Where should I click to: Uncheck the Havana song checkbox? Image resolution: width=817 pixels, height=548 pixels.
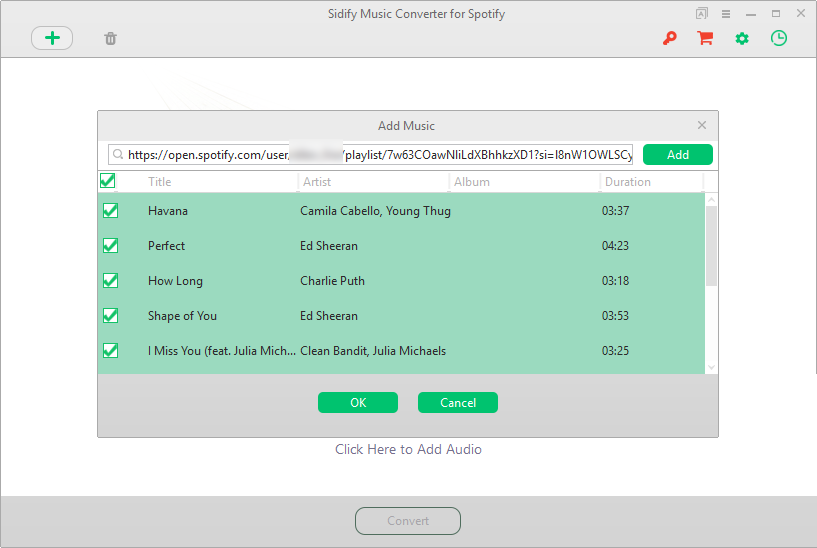pos(110,210)
